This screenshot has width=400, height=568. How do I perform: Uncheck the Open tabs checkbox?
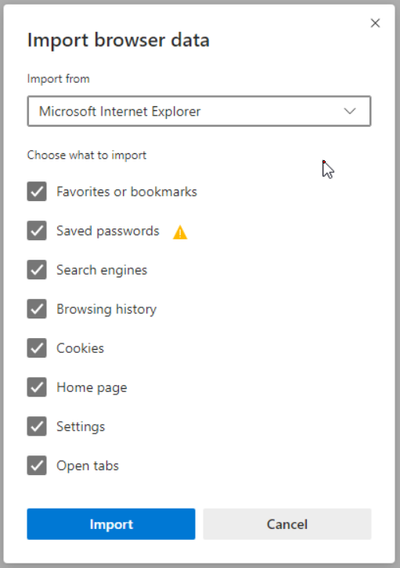point(37,465)
